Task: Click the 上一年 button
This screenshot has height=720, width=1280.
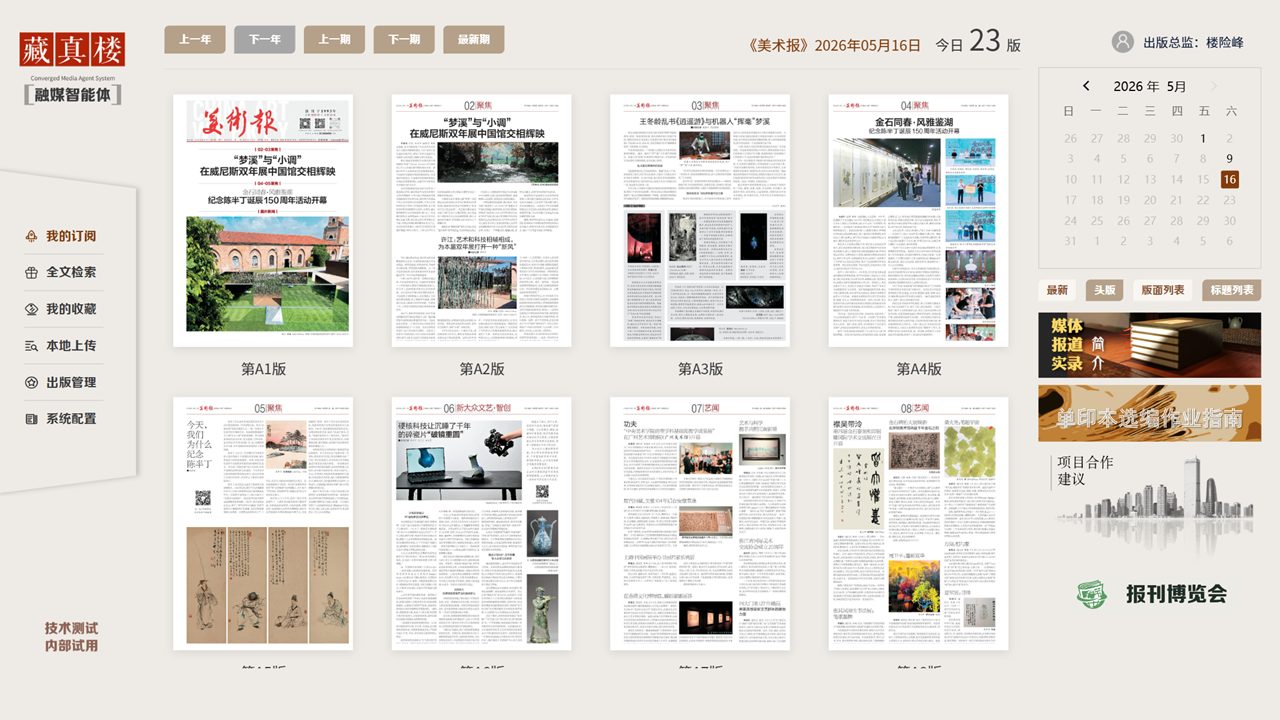Action: (195, 40)
